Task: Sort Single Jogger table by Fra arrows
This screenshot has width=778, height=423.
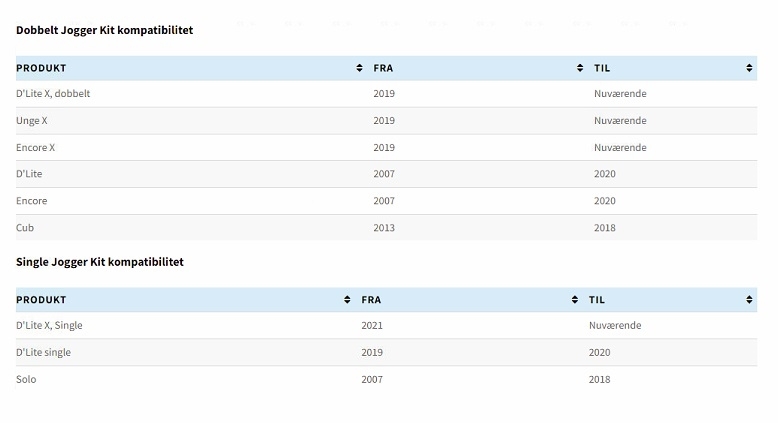Action: pyautogui.click(x=575, y=300)
